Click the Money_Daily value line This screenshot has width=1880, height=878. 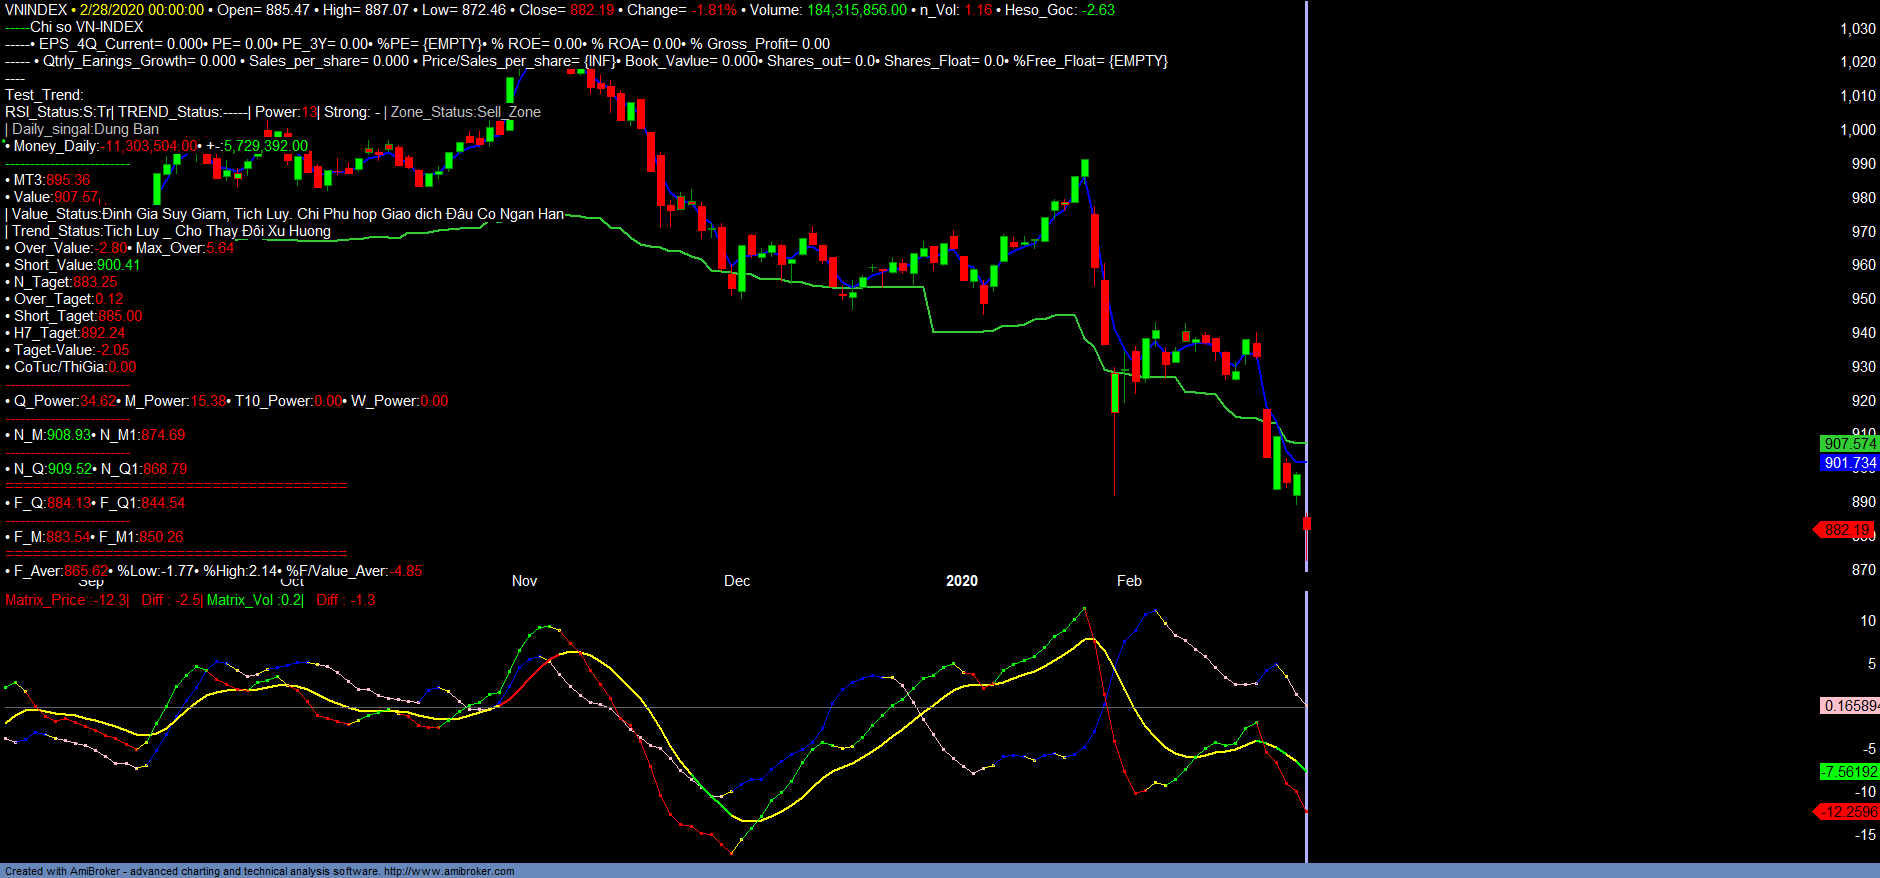pos(150,146)
